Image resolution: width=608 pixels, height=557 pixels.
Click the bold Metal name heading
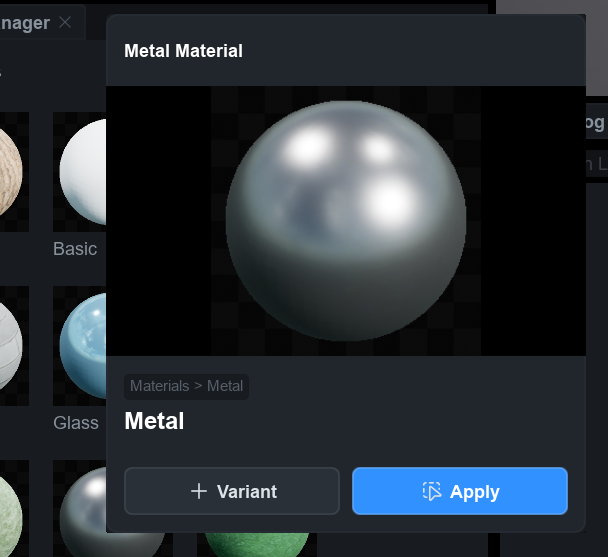point(154,421)
